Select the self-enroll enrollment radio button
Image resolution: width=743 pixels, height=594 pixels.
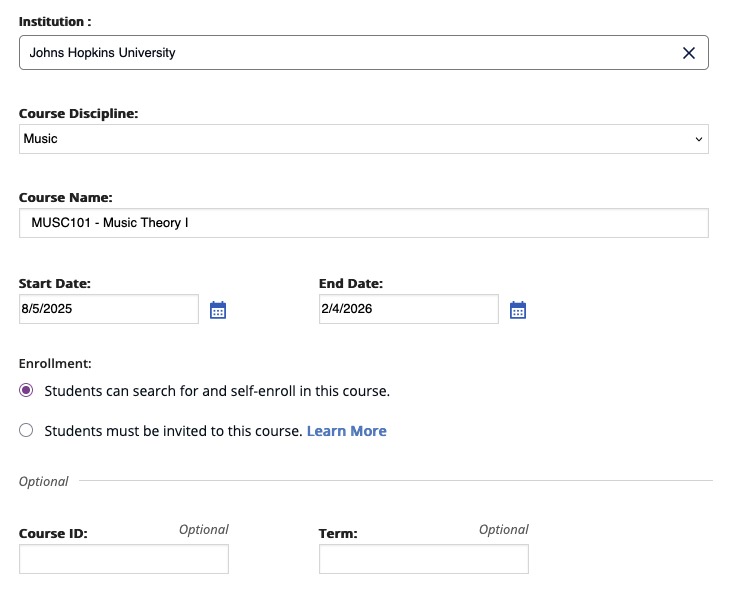click(x=26, y=390)
